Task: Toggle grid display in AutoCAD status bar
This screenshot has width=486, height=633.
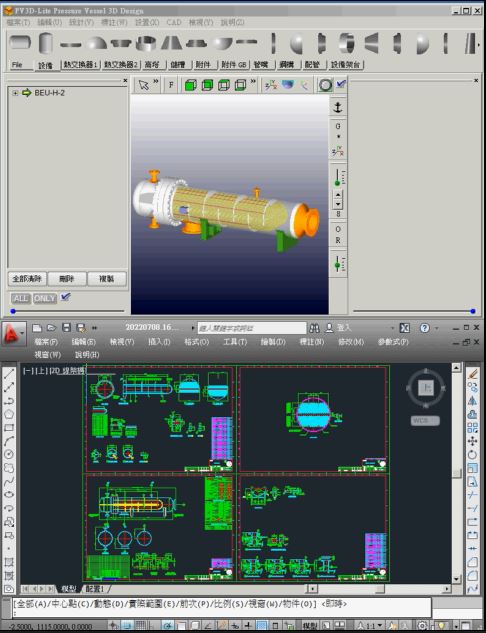Action: 139,626
